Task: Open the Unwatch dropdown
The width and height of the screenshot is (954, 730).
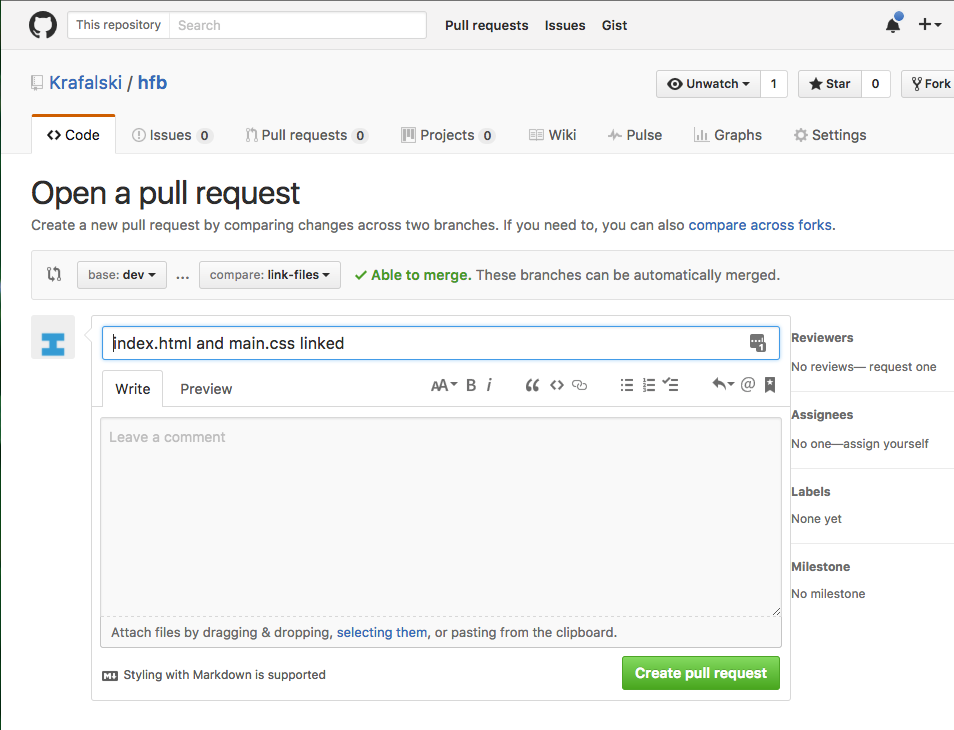Action: (x=708, y=84)
